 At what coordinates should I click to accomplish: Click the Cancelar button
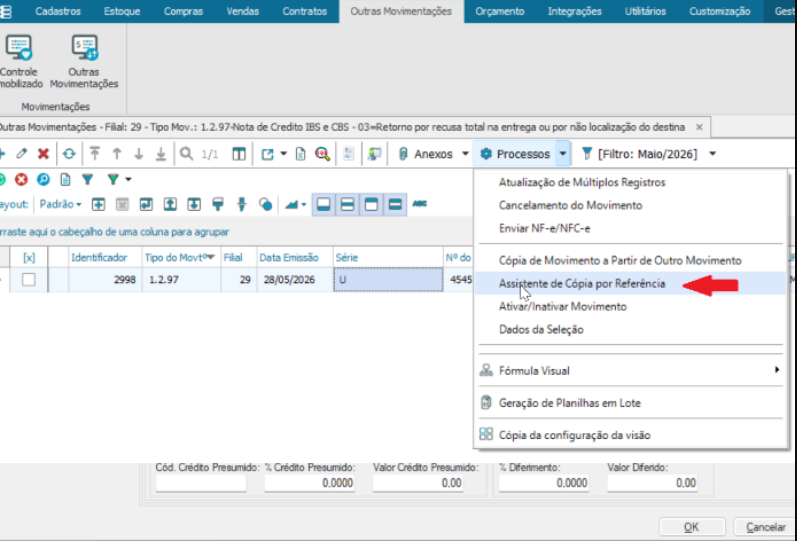click(x=765, y=527)
